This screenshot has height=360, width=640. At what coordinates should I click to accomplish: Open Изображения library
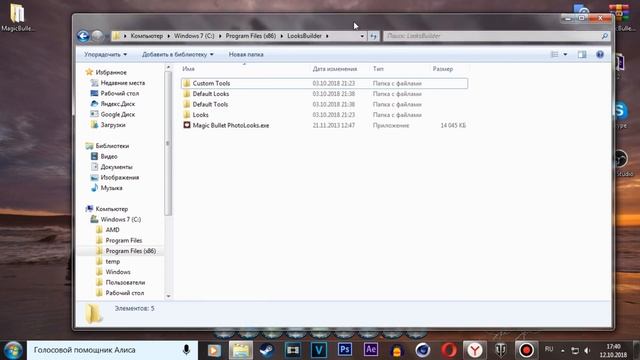(120, 178)
